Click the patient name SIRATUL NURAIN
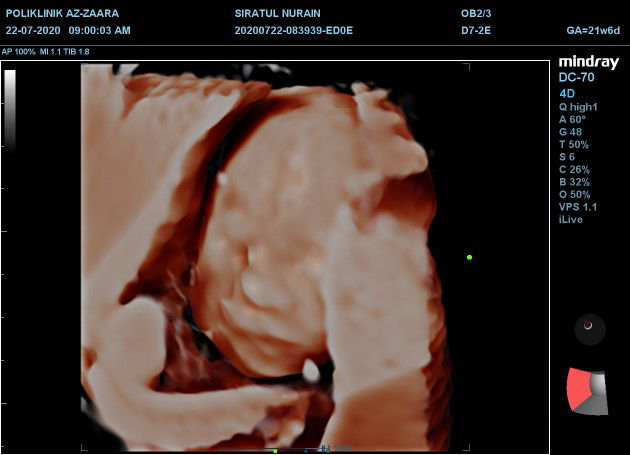This screenshot has height=455, width=630. coord(279,15)
